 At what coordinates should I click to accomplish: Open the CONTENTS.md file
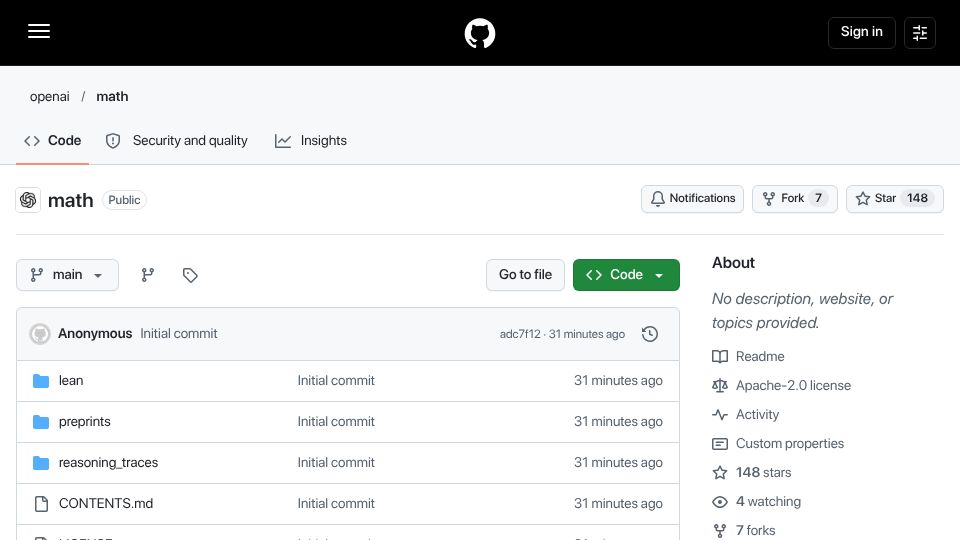pos(106,504)
